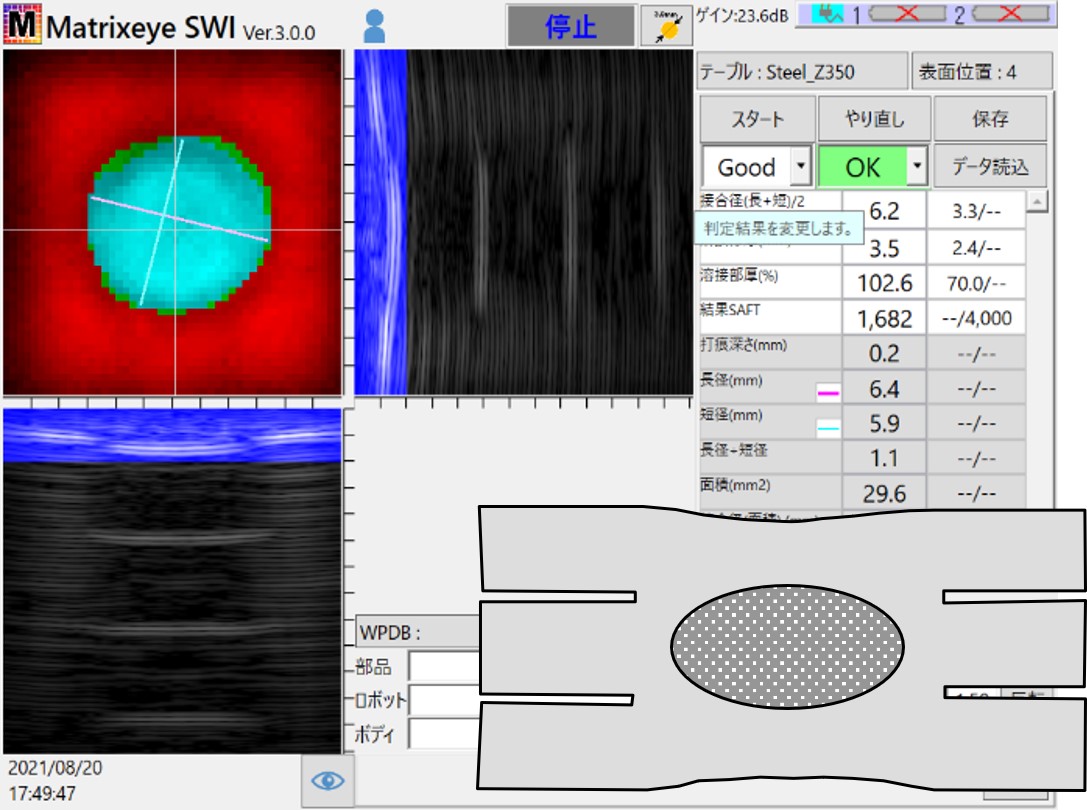The image size is (1087, 810).
Task: Click the yellow probe alignment icon
Action: 665,27
